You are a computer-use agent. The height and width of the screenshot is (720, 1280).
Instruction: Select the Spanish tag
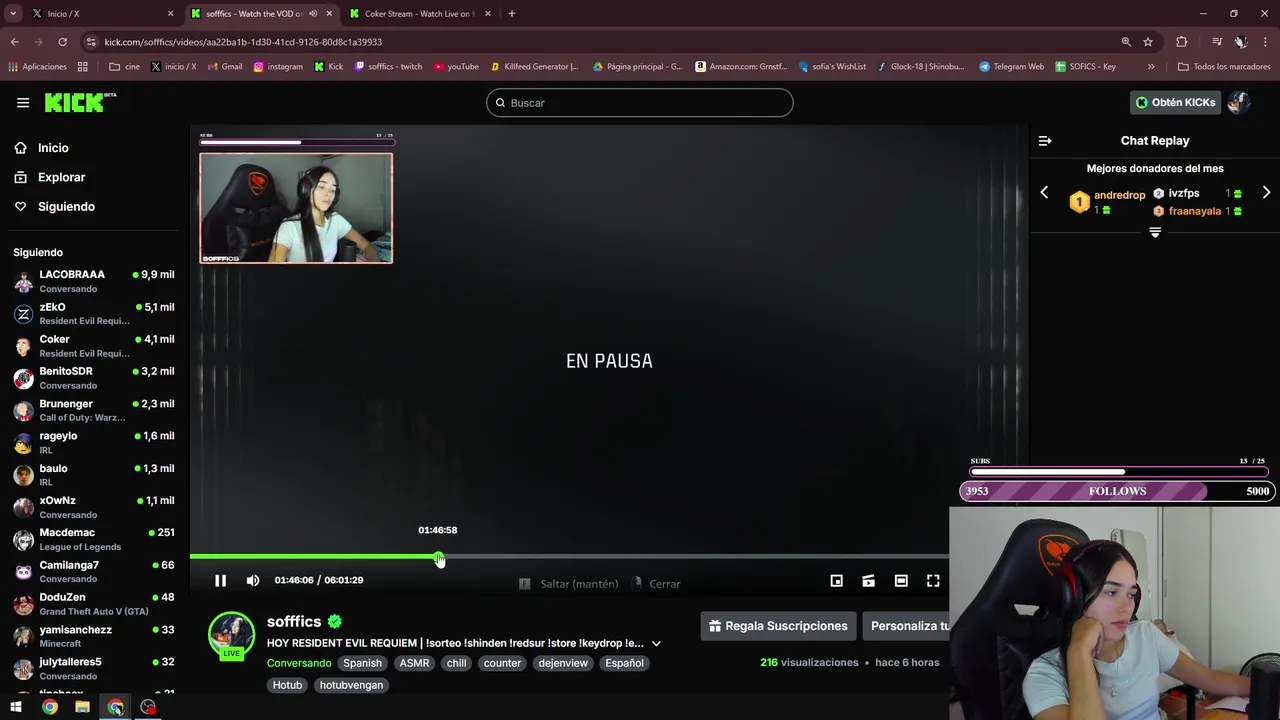pyautogui.click(x=362, y=663)
